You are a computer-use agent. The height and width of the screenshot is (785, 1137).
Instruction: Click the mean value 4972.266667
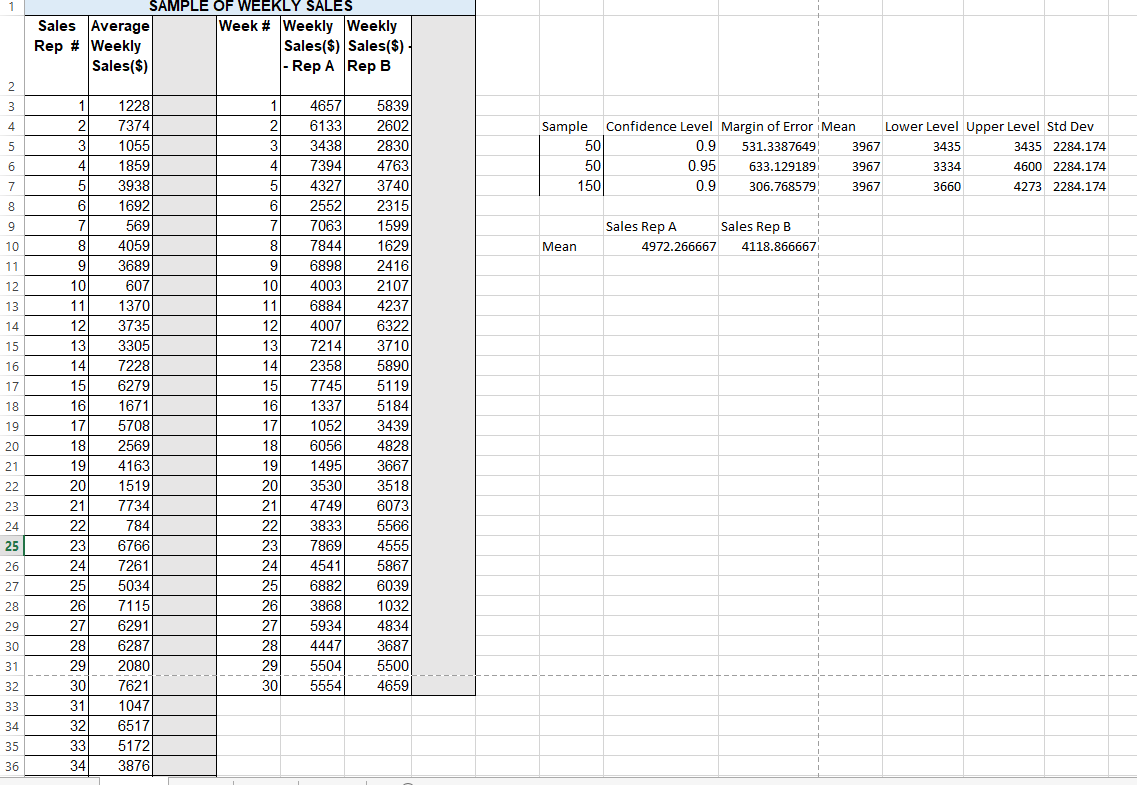click(661, 246)
